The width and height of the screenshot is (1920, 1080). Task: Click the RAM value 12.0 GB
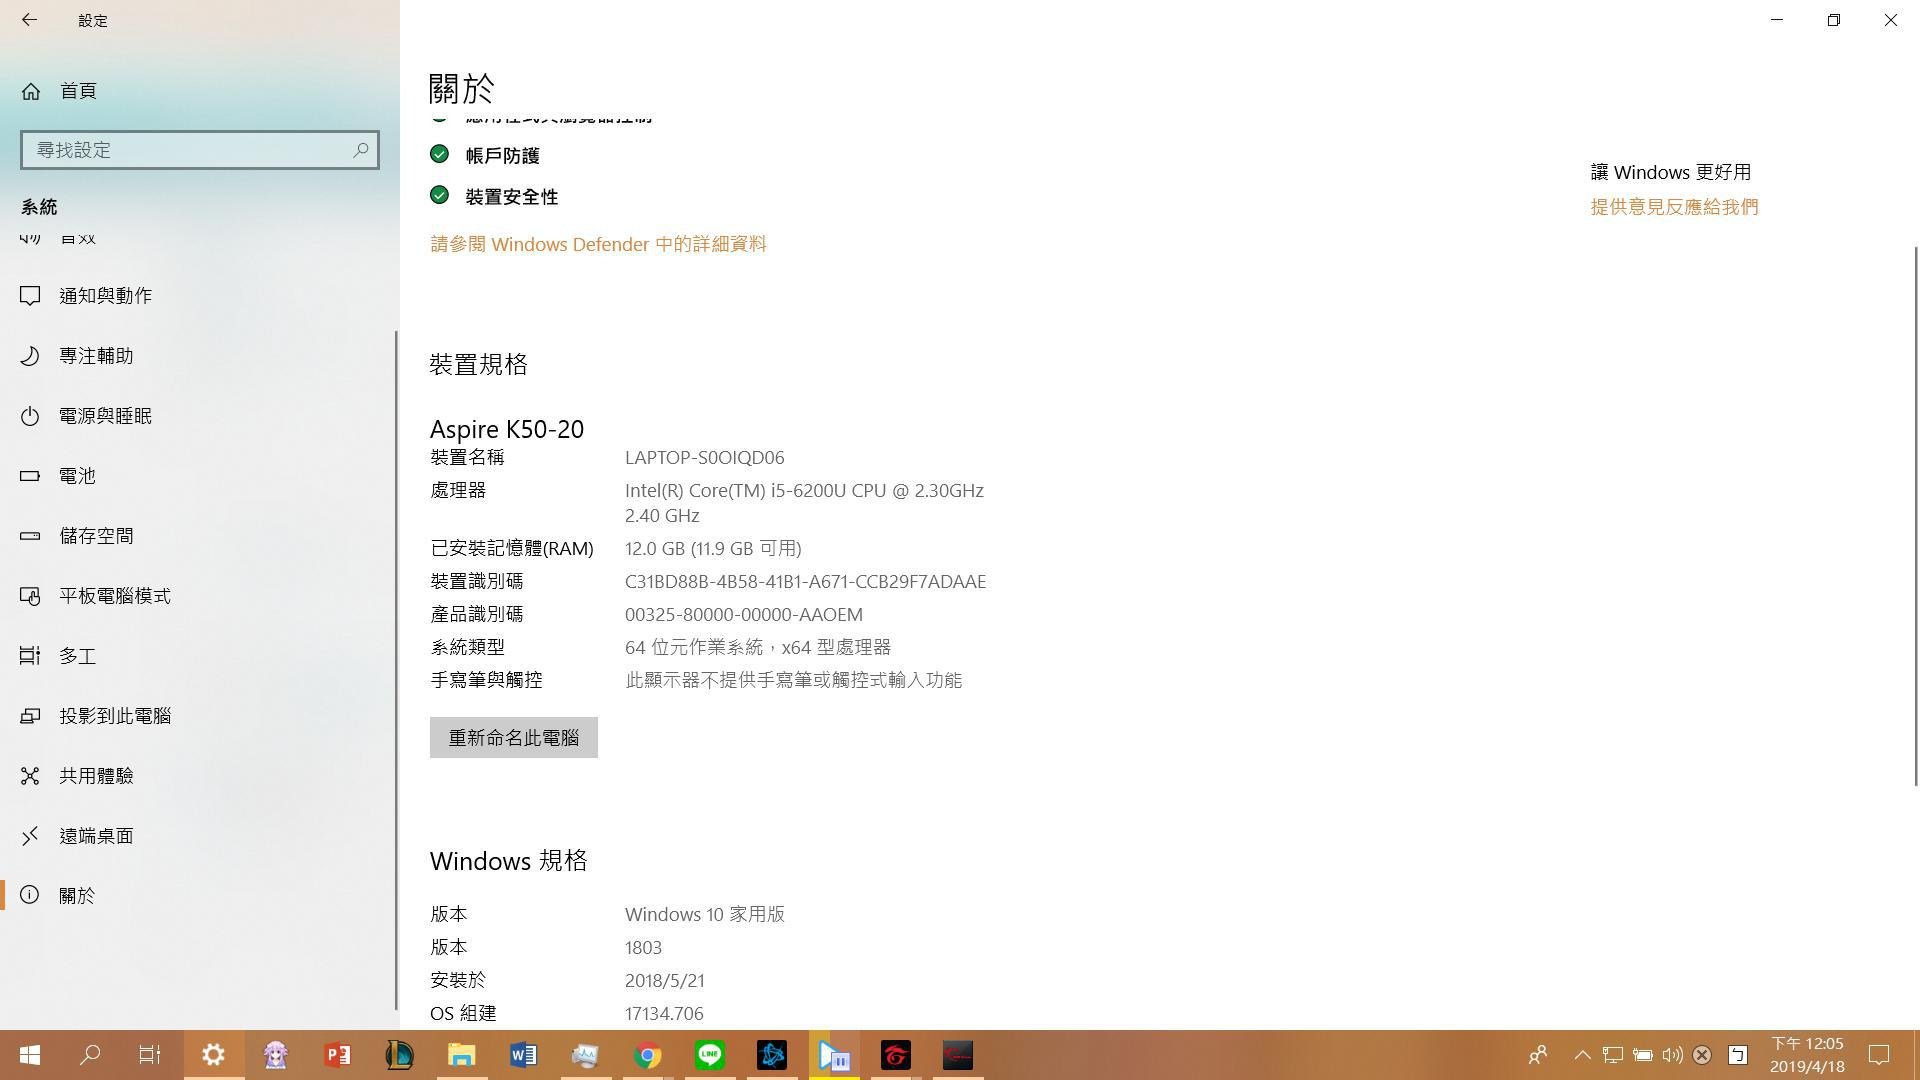(x=713, y=549)
